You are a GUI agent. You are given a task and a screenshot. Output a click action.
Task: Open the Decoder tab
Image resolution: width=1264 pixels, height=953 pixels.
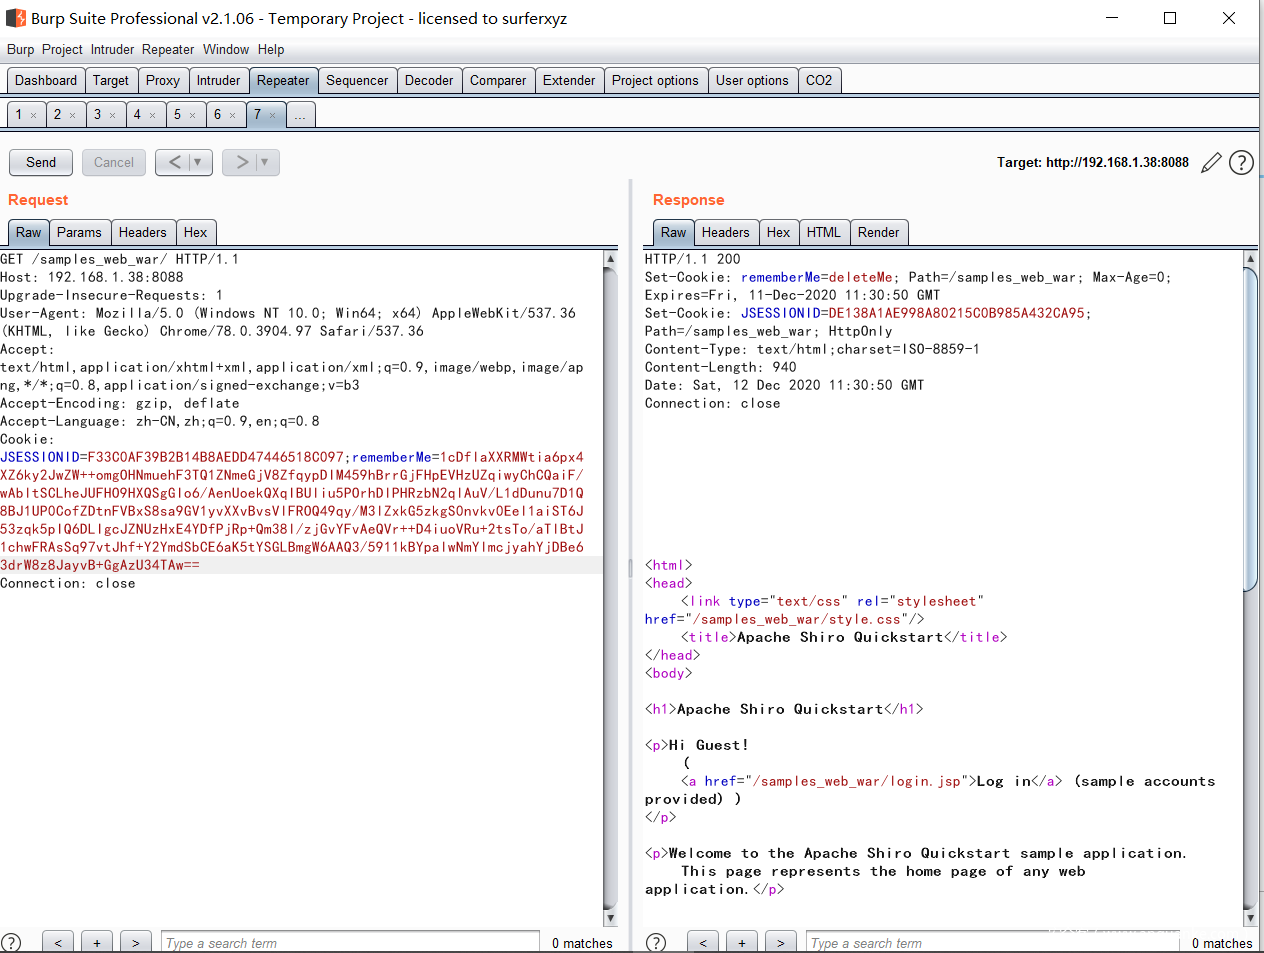428,81
